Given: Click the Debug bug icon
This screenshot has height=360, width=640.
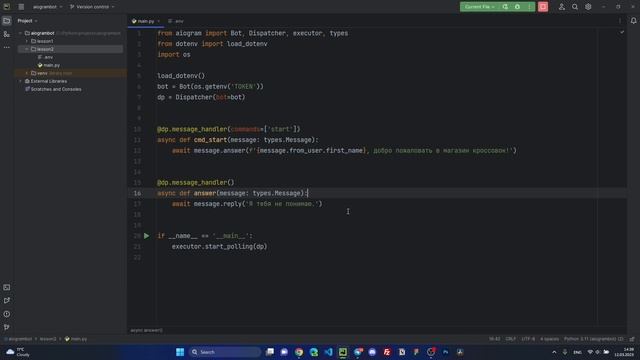Looking at the screenshot, I should [x=517, y=7].
